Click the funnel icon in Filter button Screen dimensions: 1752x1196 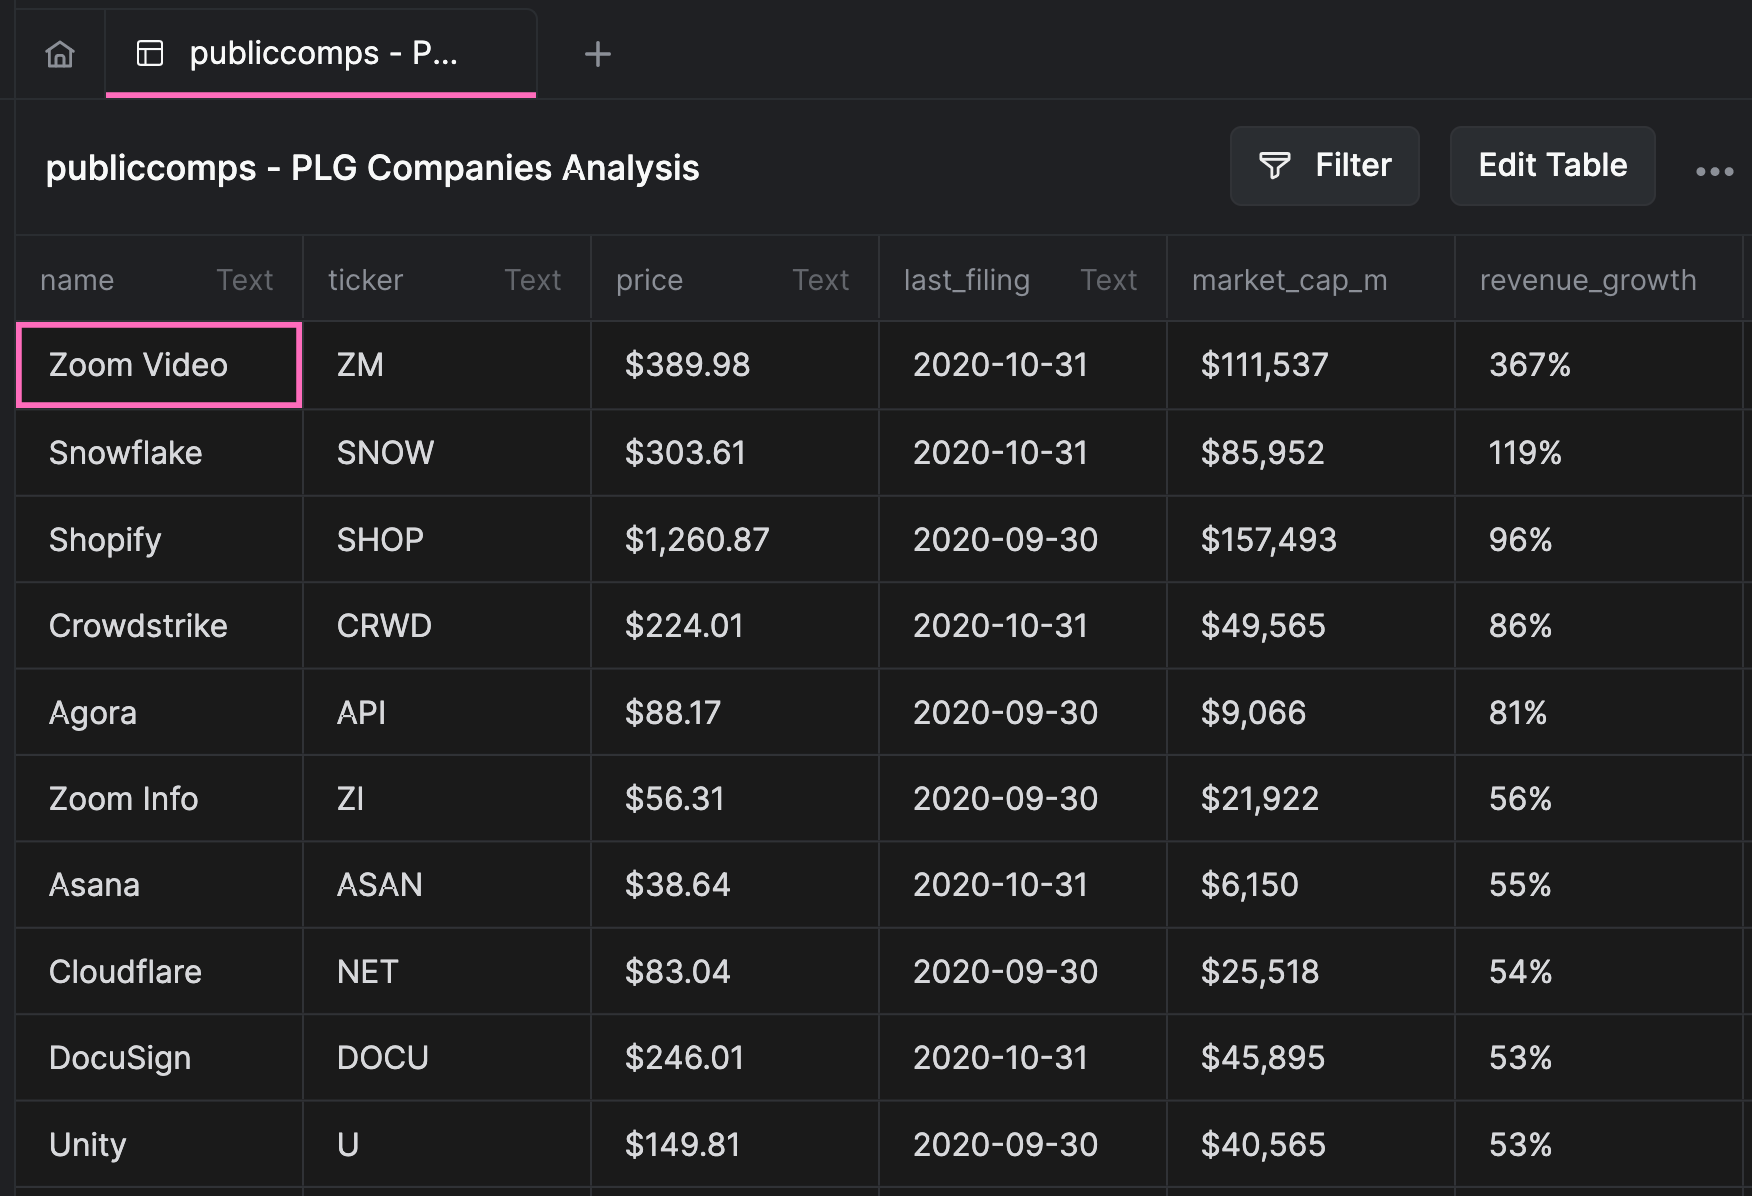[1274, 166]
